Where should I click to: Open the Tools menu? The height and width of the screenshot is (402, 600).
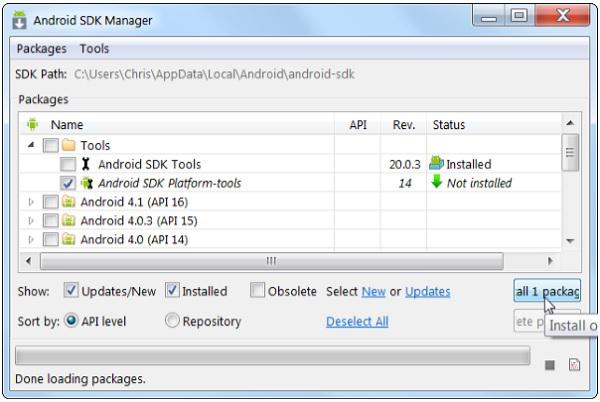tap(95, 48)
